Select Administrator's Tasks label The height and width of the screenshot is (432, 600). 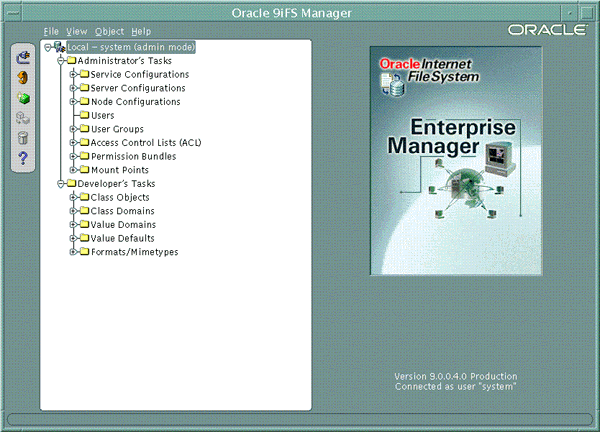(x=124, y=60)
